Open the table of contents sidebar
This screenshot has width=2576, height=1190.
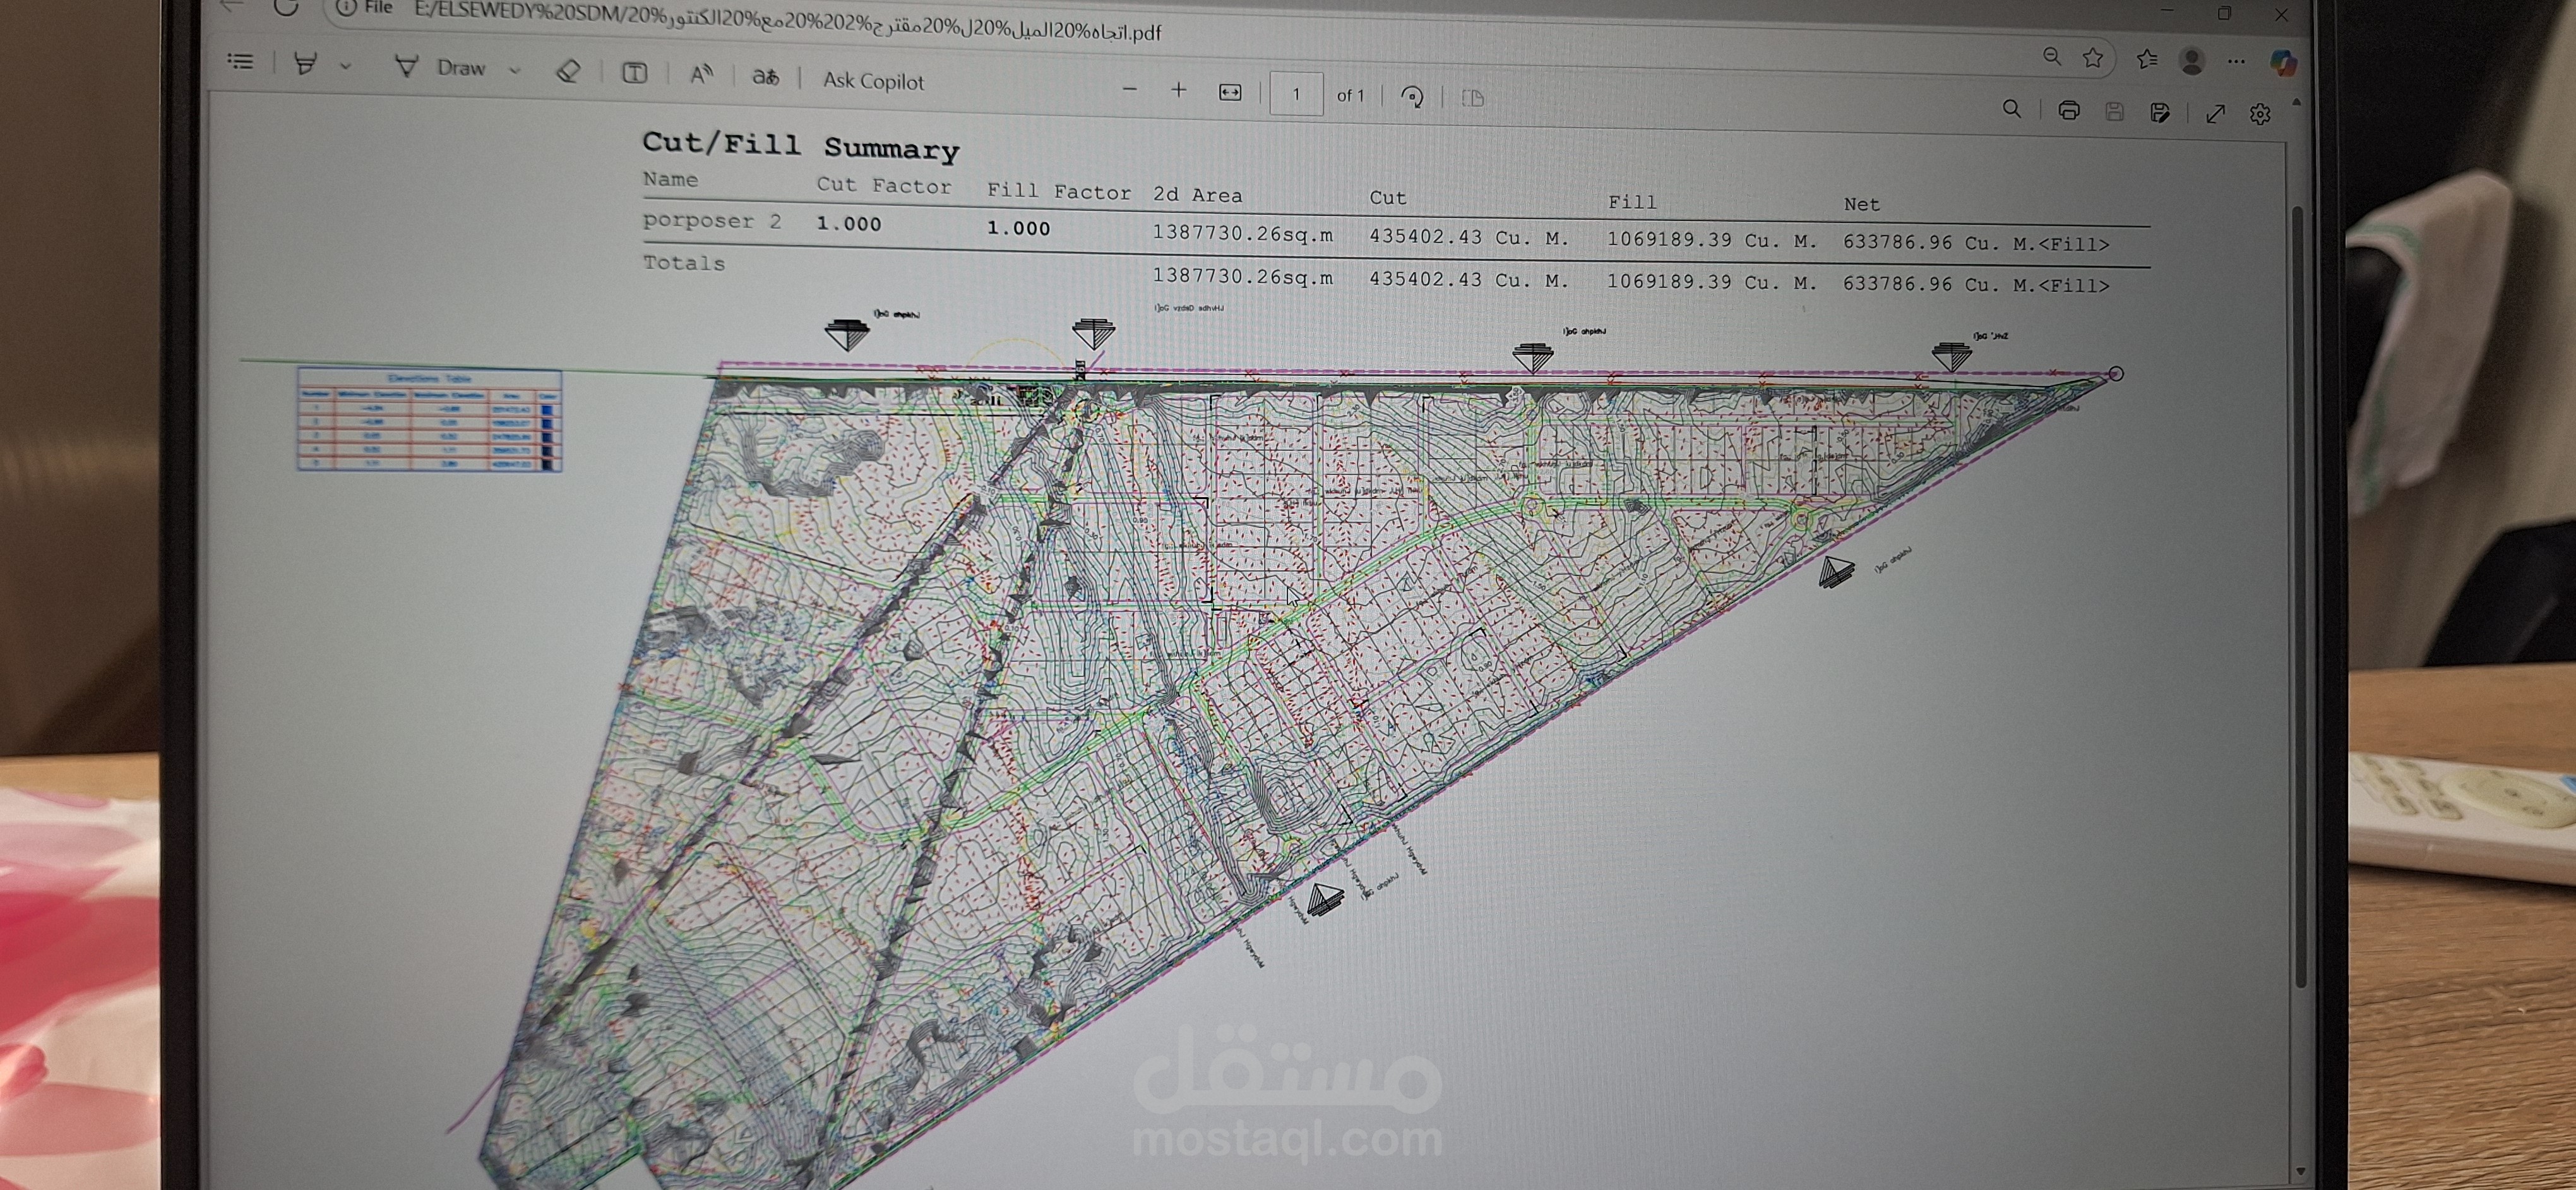click(240, 62)
